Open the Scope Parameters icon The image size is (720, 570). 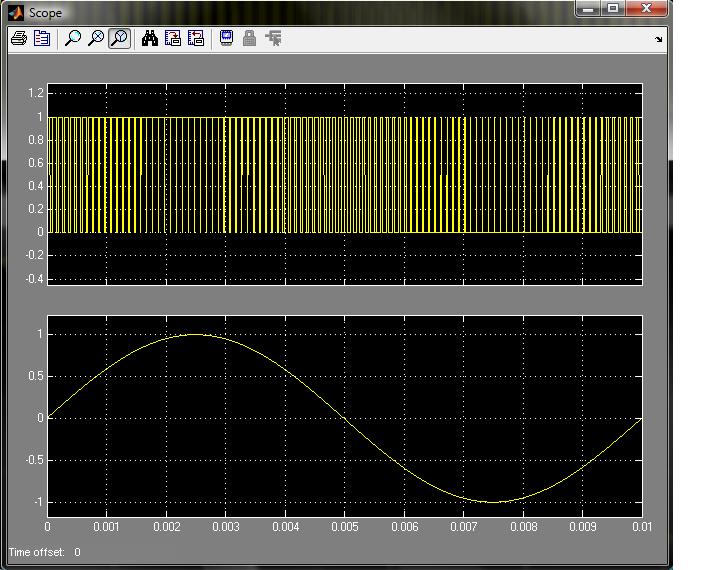(x=42, y=38)
